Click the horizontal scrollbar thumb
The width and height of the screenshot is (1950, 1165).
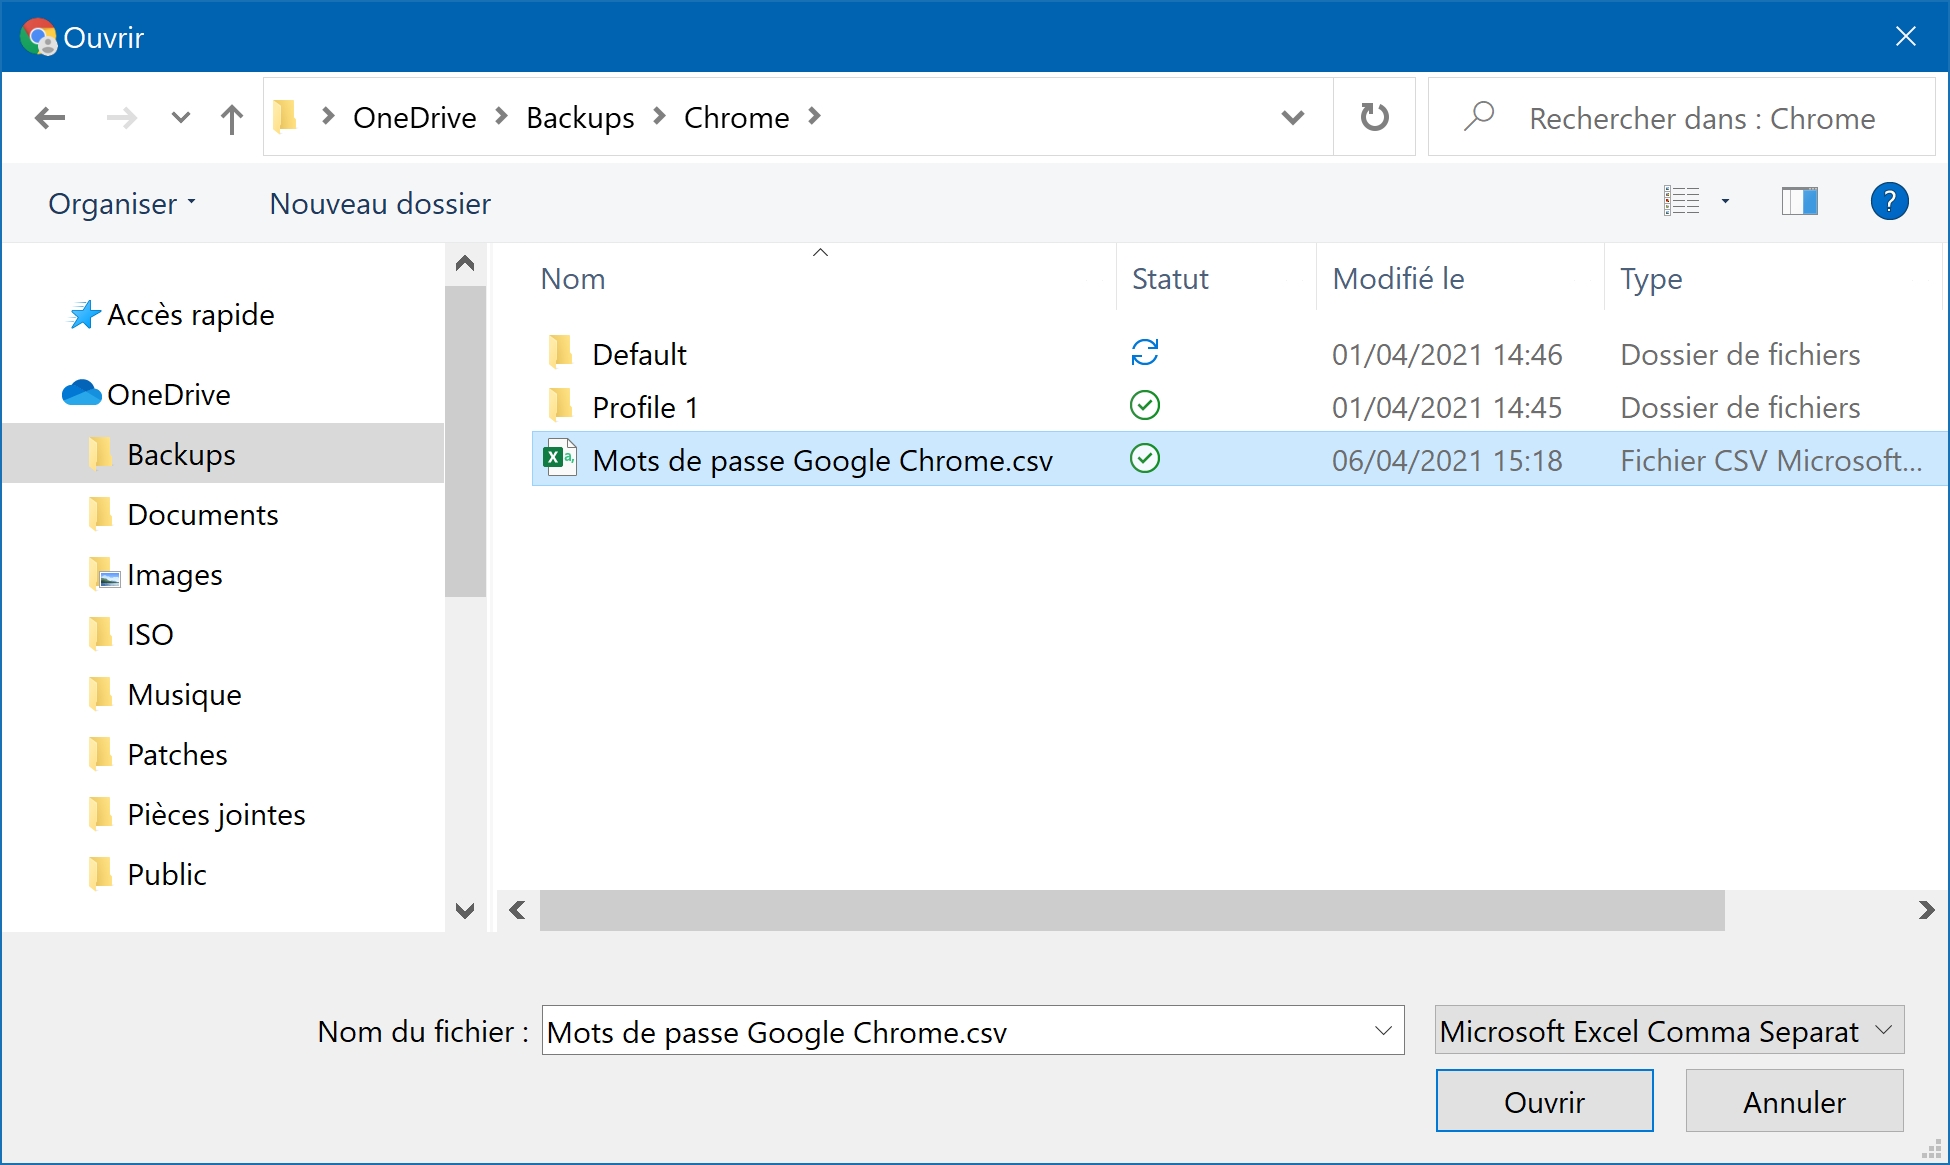1132,910
